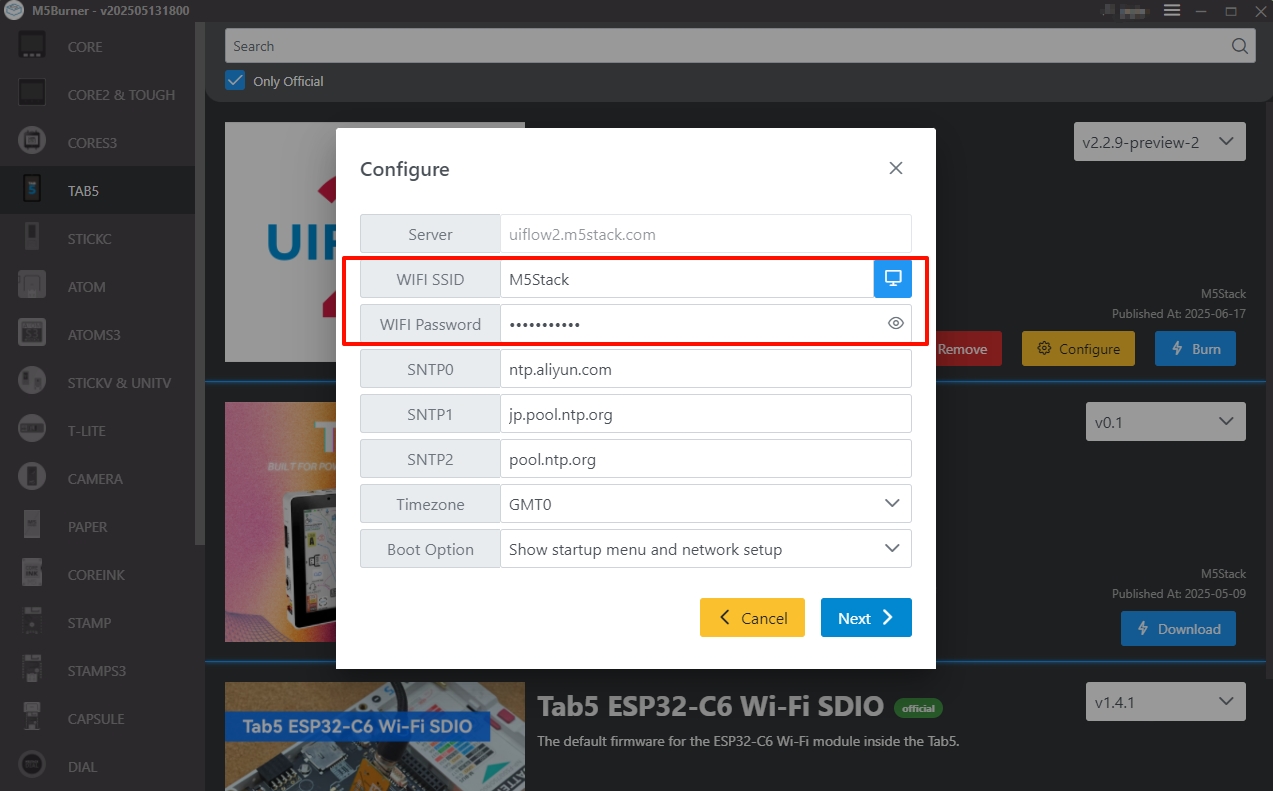Switch to the ATOMS3 device category

tap(97, 335)
